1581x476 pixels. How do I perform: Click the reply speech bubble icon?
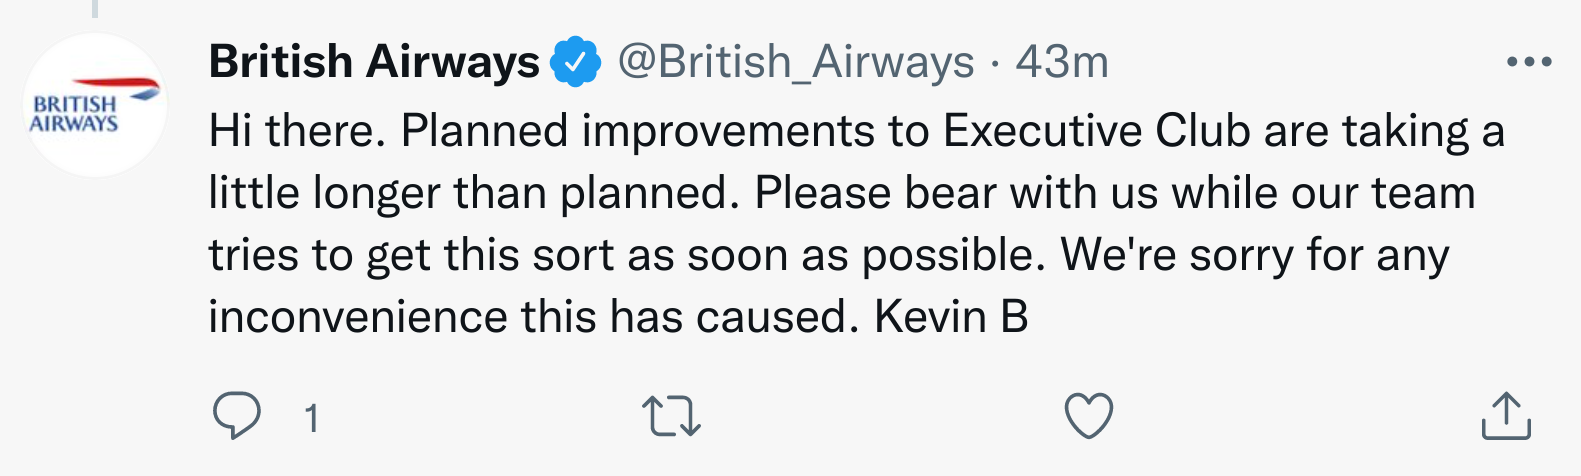[x=237, y=416]
